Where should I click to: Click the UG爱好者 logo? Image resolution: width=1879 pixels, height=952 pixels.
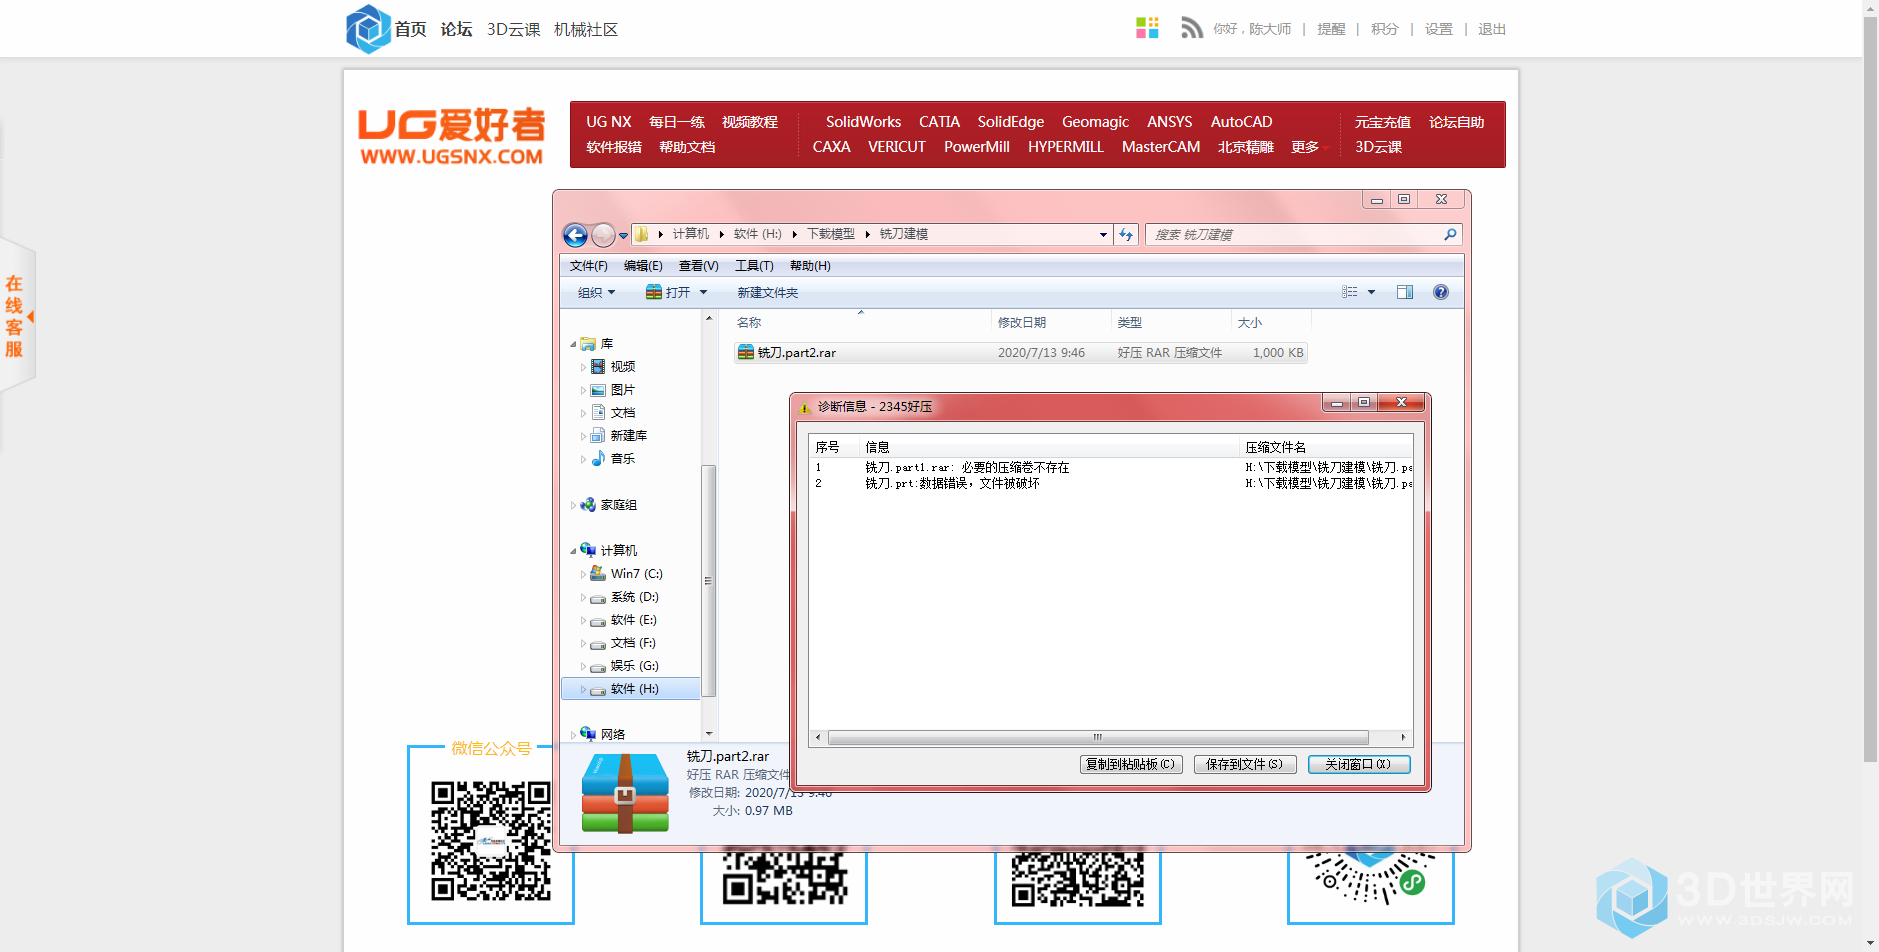pos(452,136)
